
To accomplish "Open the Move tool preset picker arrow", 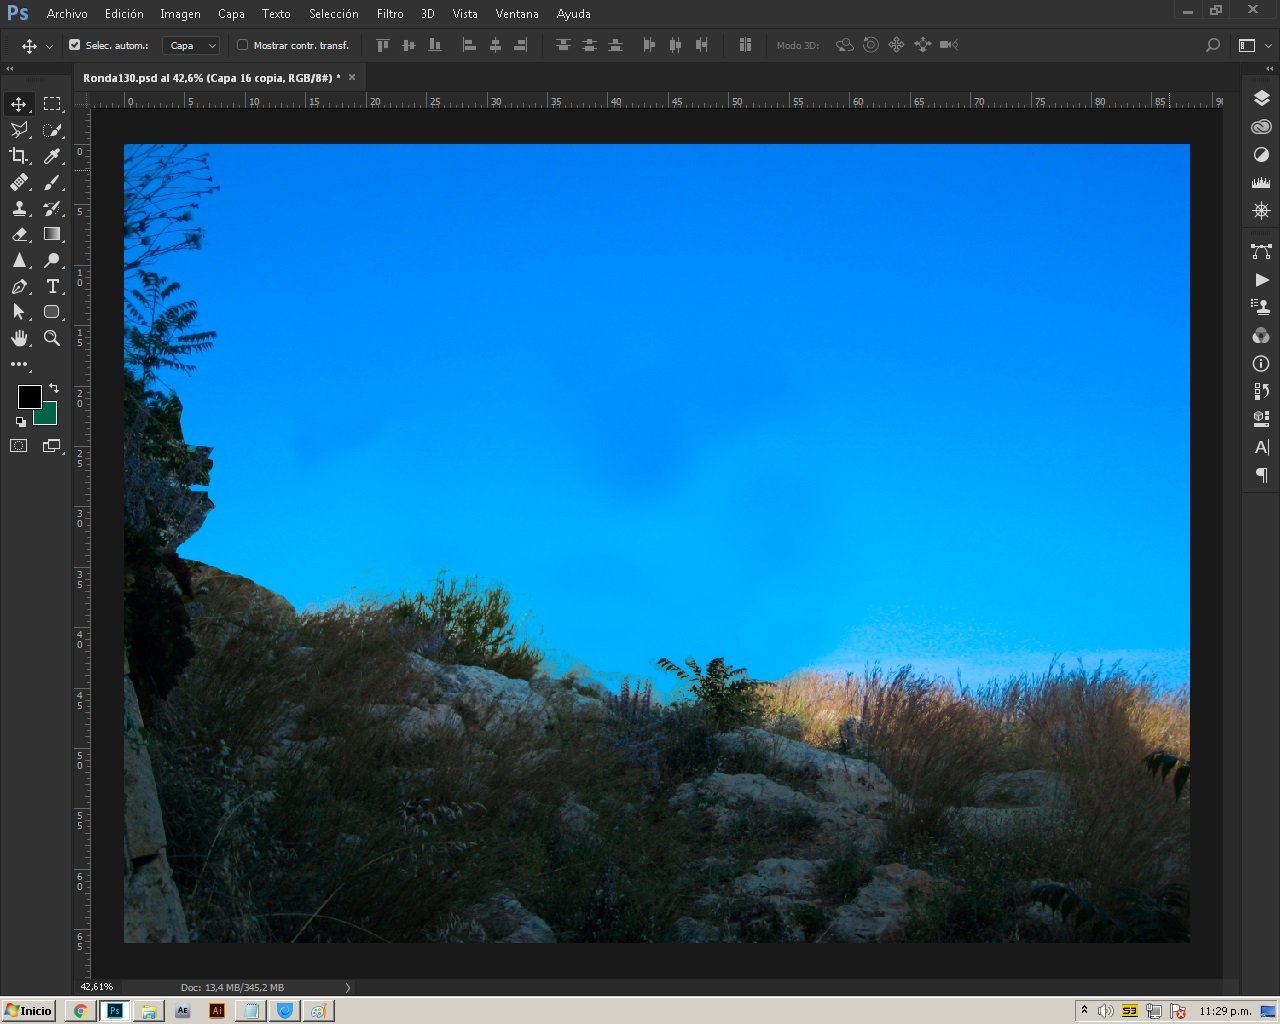I will click(49, 46).
